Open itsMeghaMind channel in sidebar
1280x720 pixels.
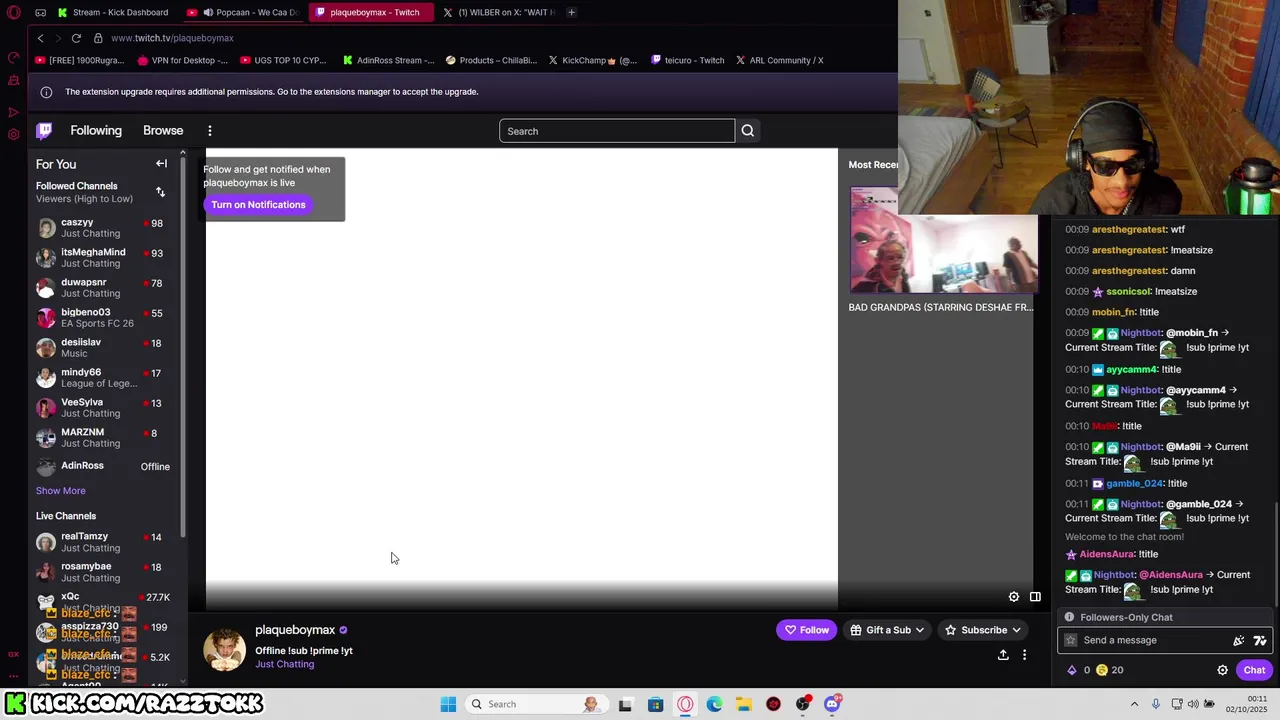[x=100, y=258]
